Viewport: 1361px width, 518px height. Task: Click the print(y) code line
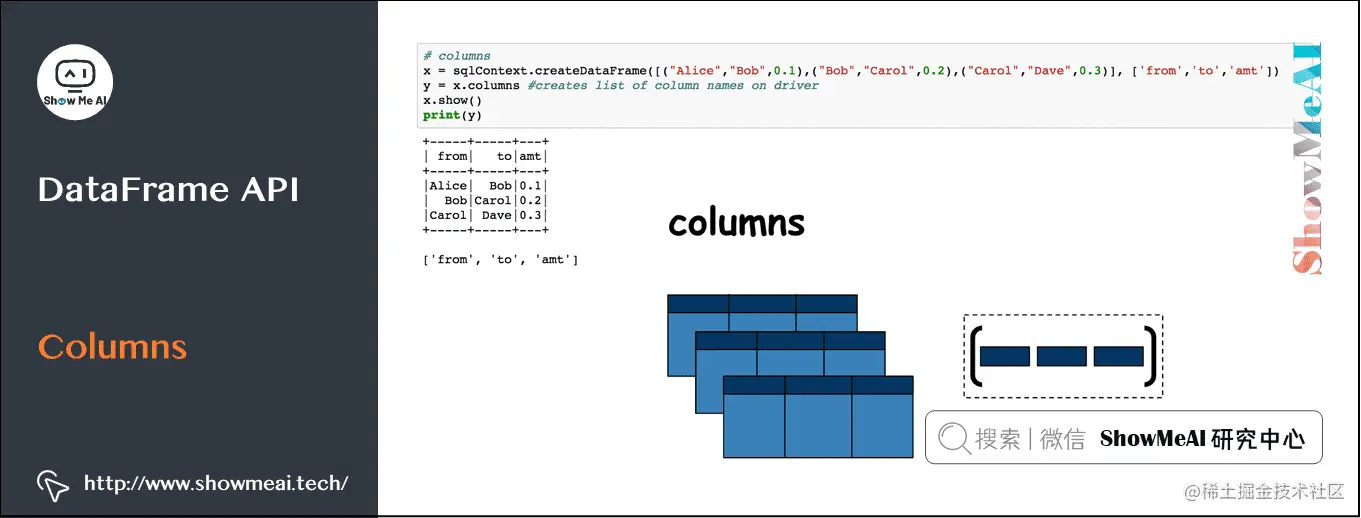[452, 116]
